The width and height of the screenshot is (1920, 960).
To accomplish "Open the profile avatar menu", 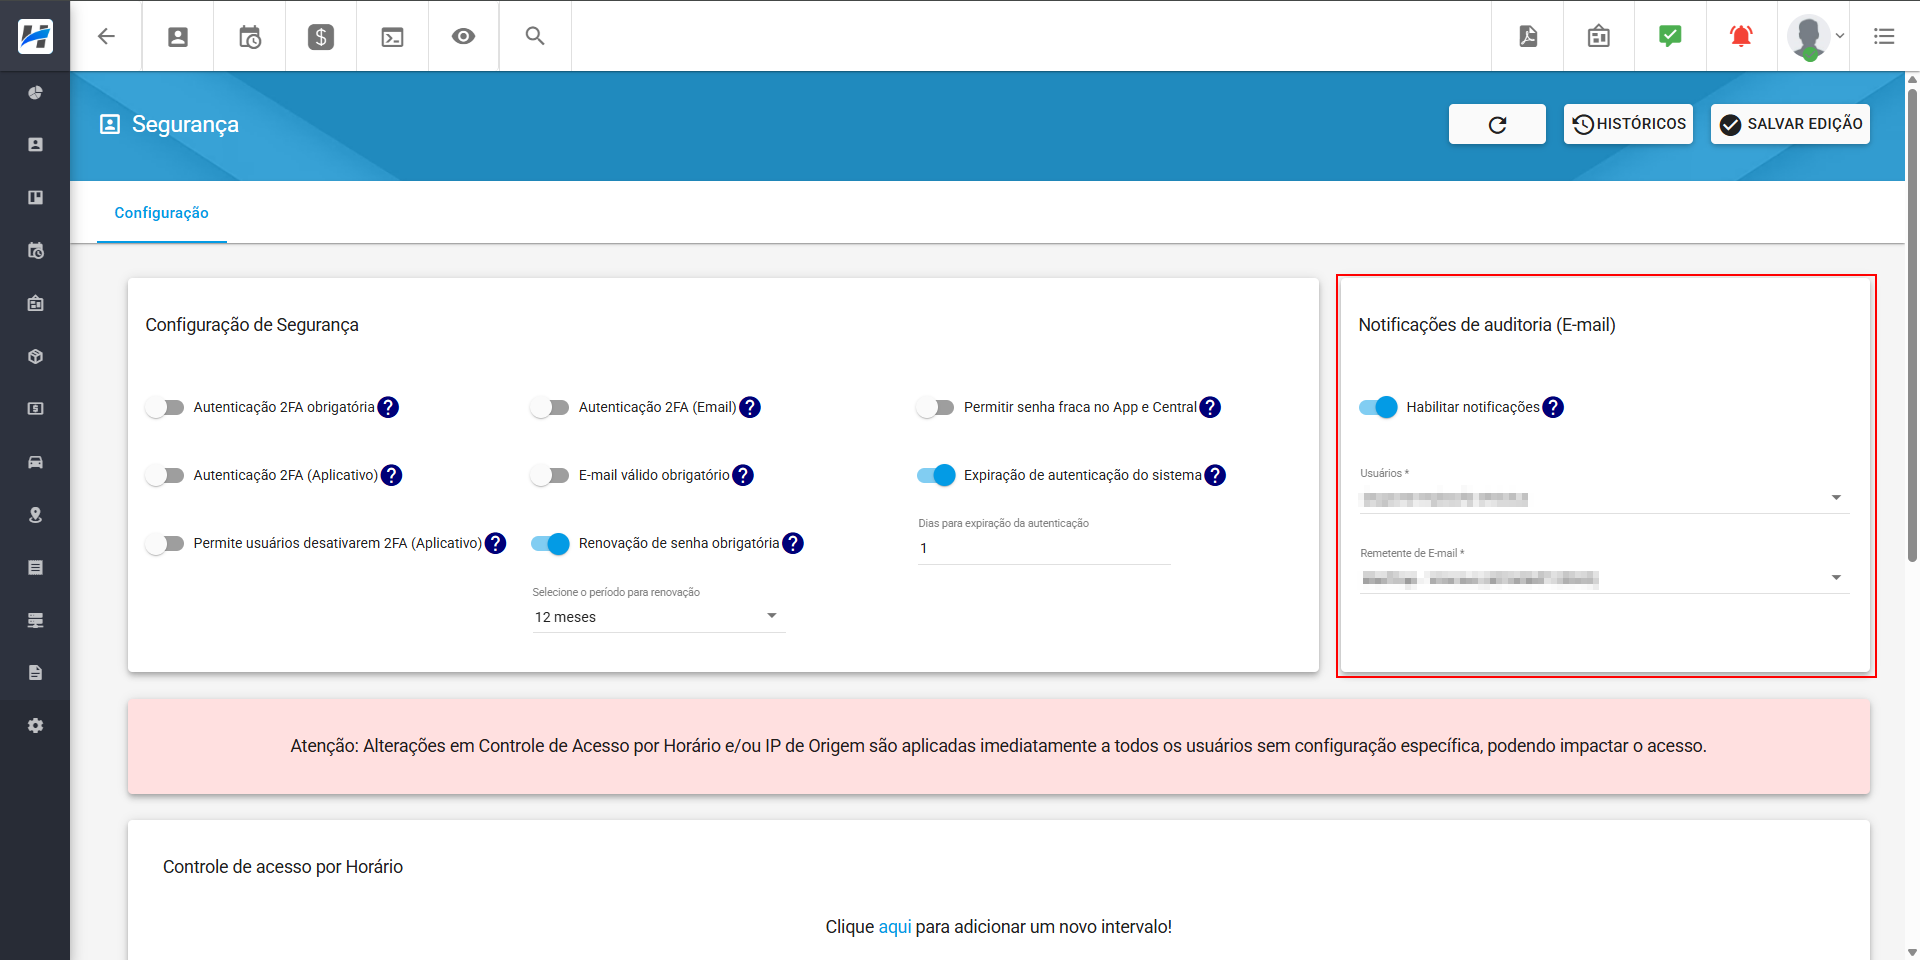I will click(1811, 36).
